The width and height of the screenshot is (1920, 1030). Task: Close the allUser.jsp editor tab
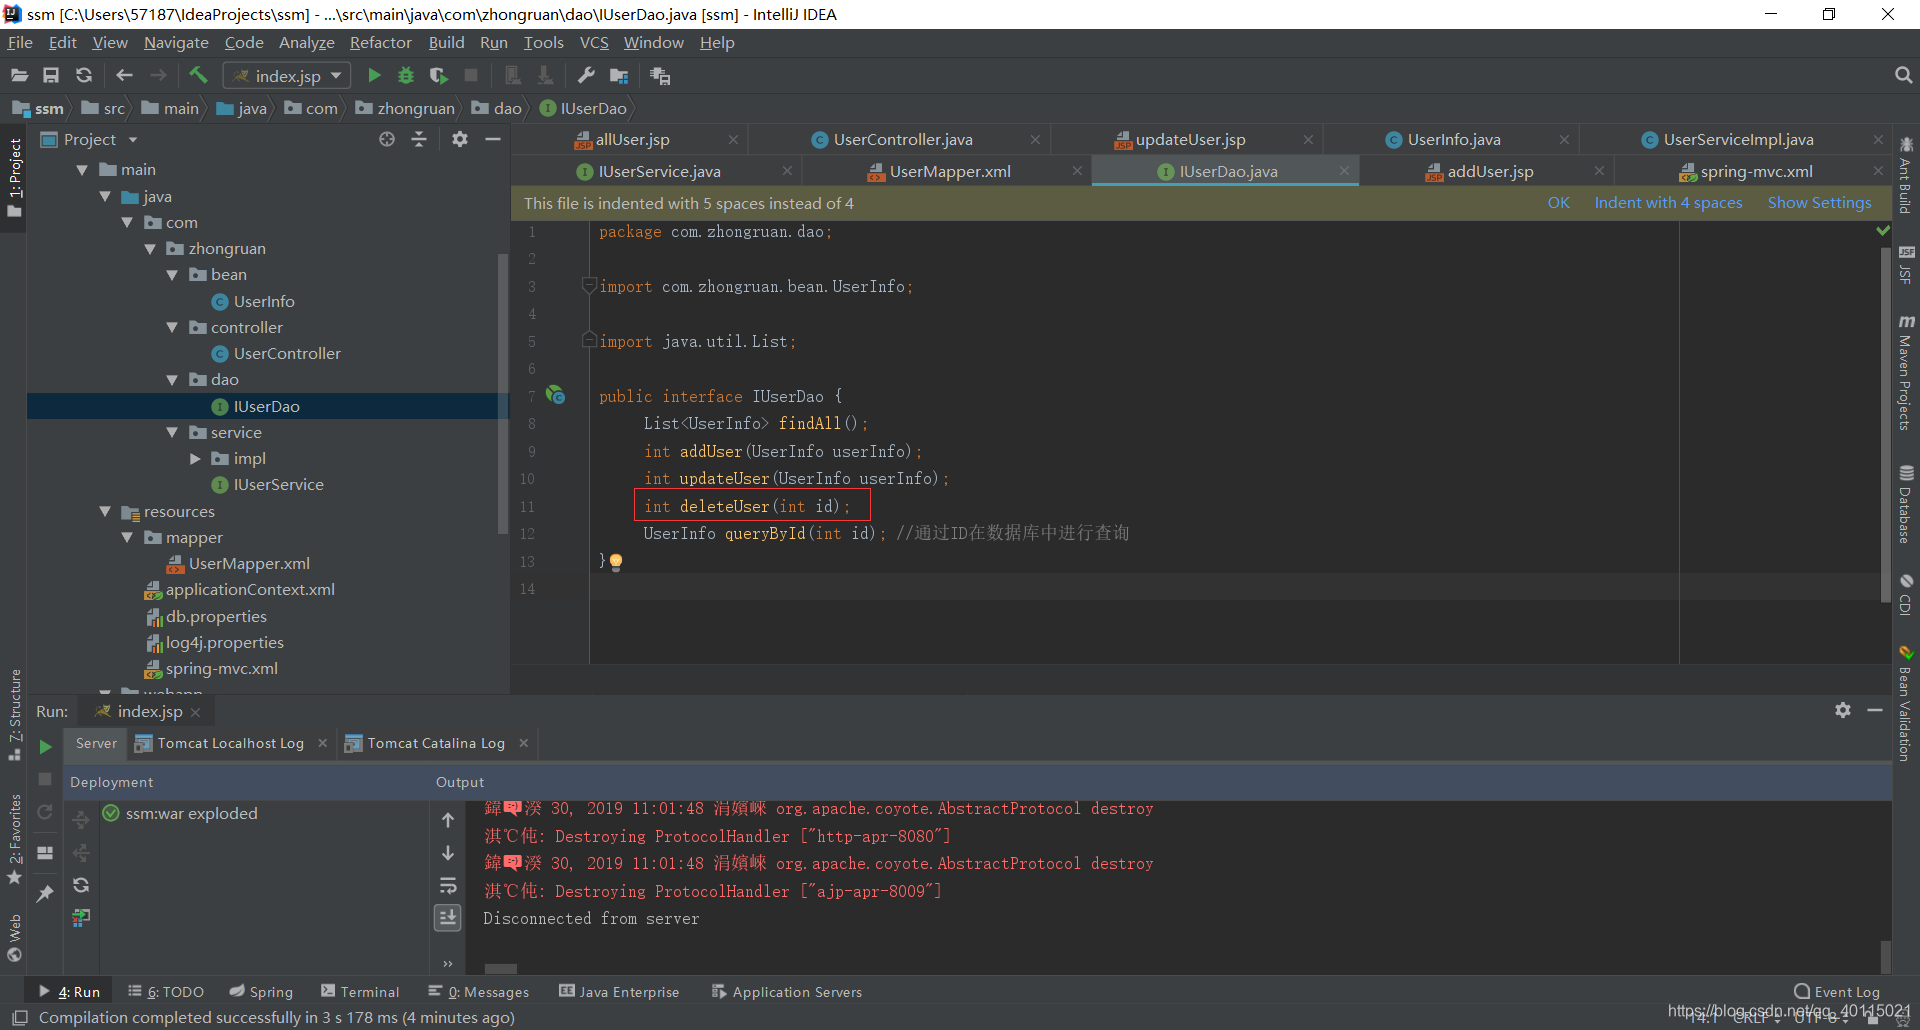click(x=733, y=140)
